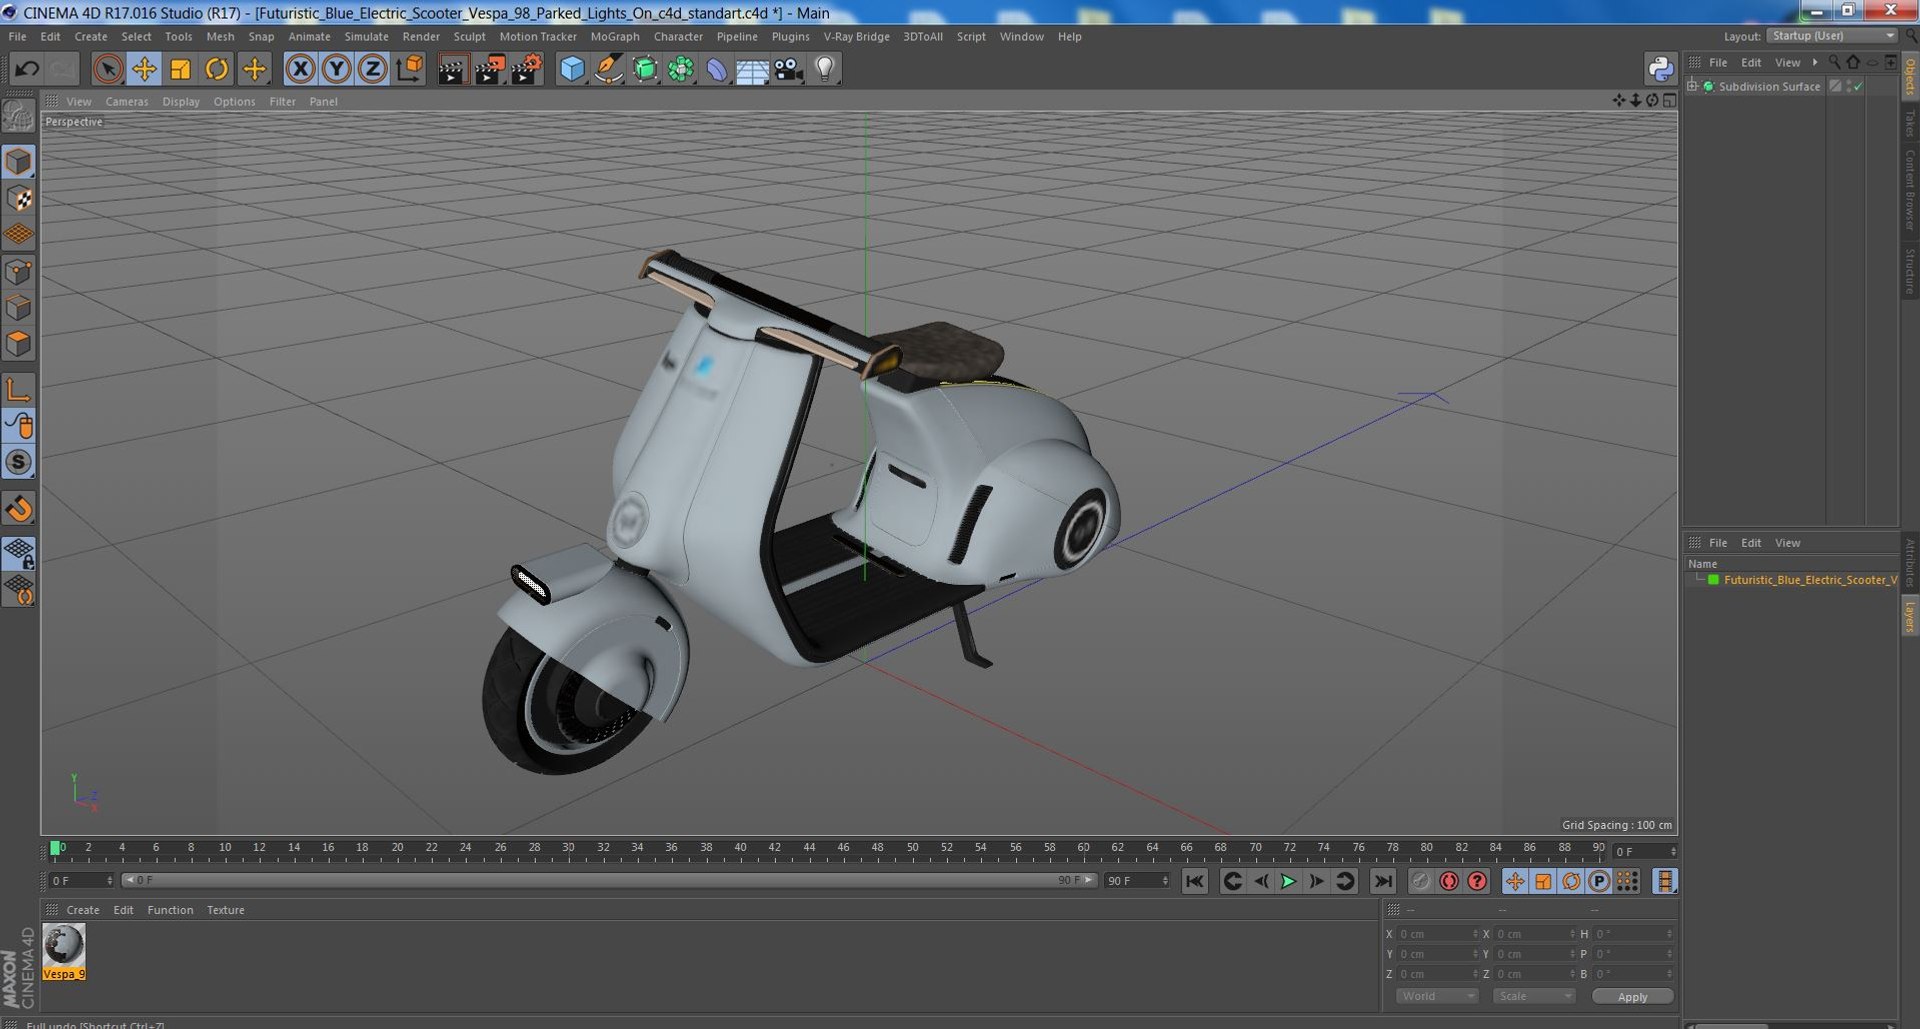Switch to Edges mode
Screen dimensions: 1920x1029
pyautogui.click(x=18, y=307)
